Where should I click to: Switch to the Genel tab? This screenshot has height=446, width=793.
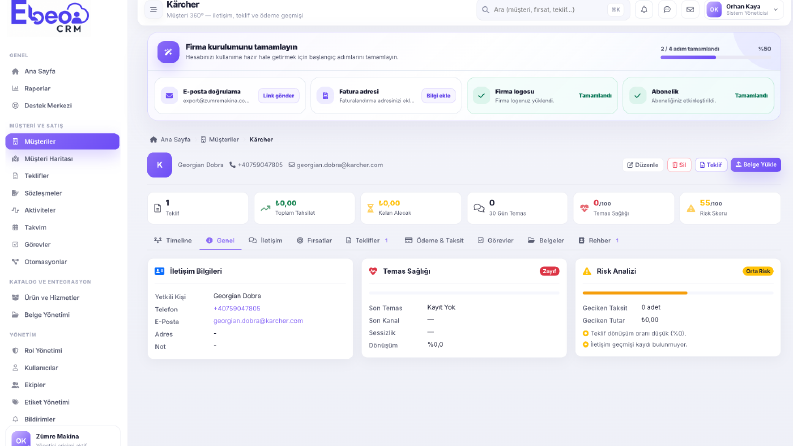pyautogui.click(x=220, y=241)
